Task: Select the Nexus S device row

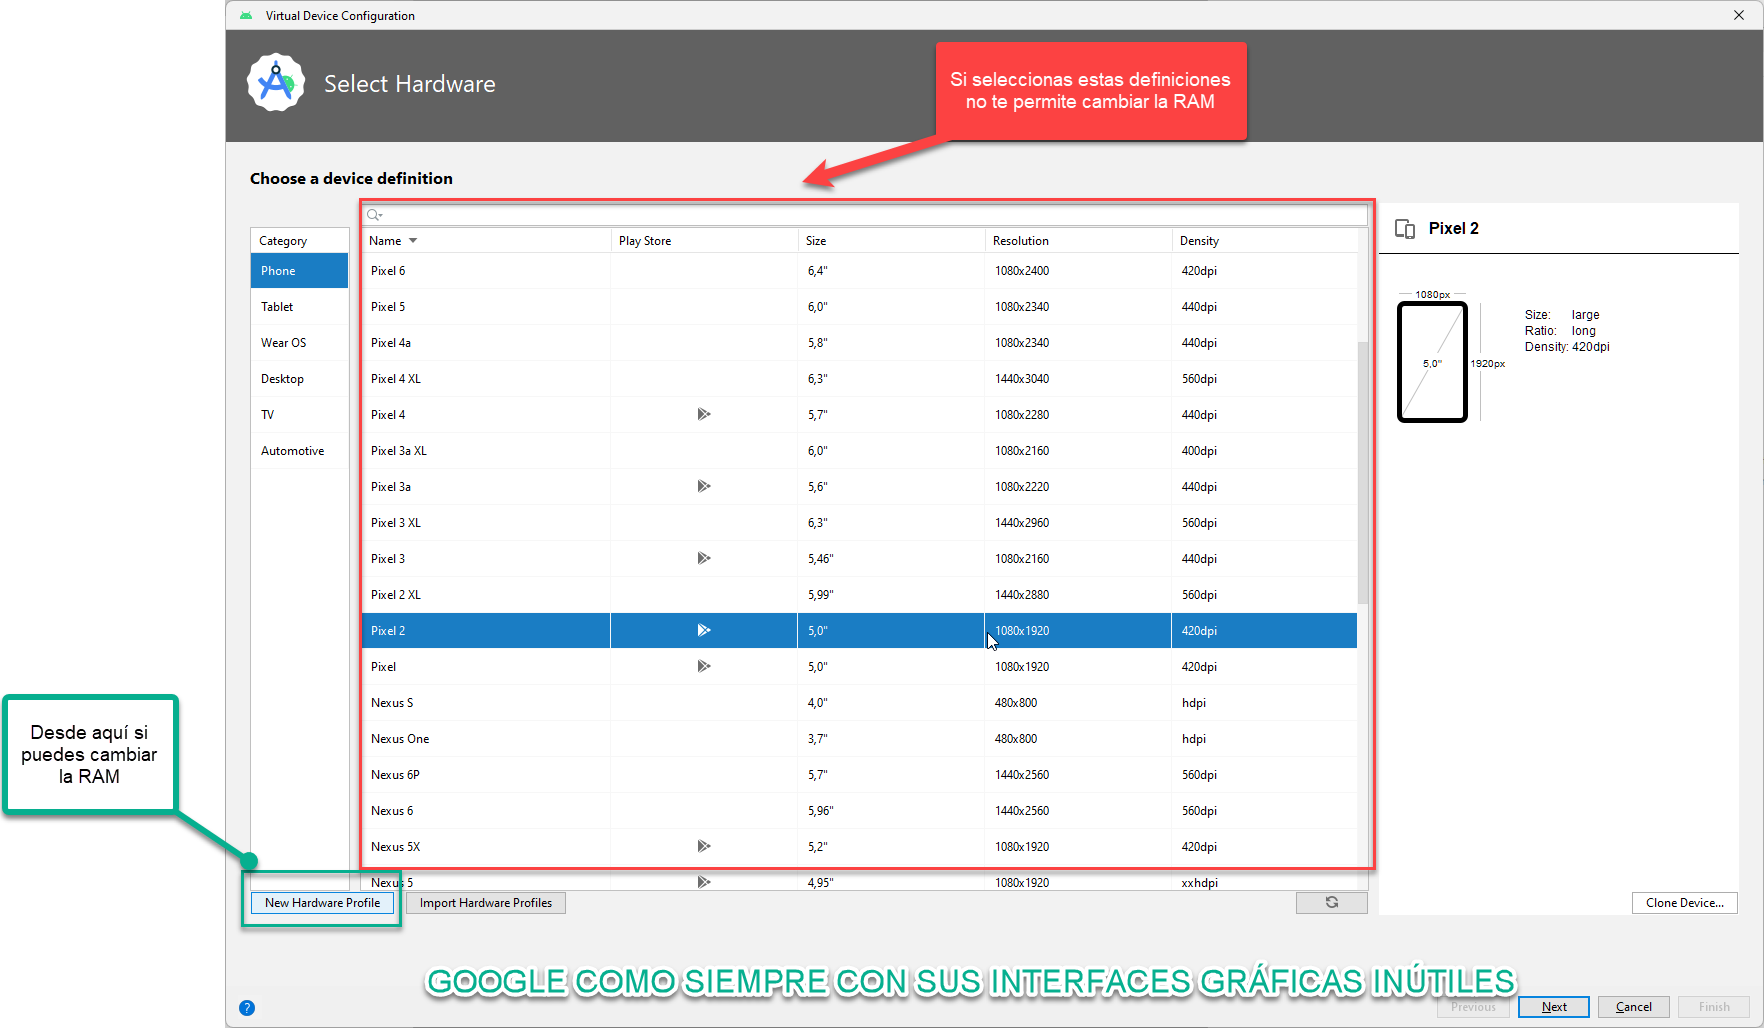Action: (x=859, y=703)
